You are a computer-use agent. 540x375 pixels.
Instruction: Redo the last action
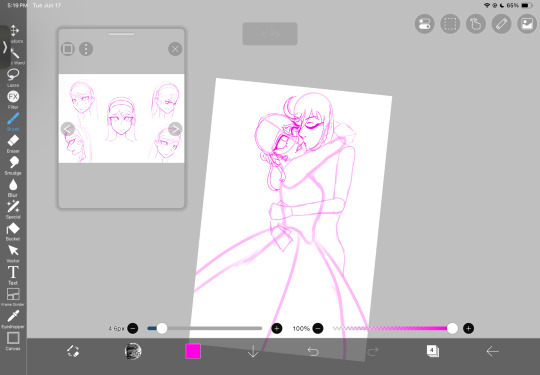[373, 351]
